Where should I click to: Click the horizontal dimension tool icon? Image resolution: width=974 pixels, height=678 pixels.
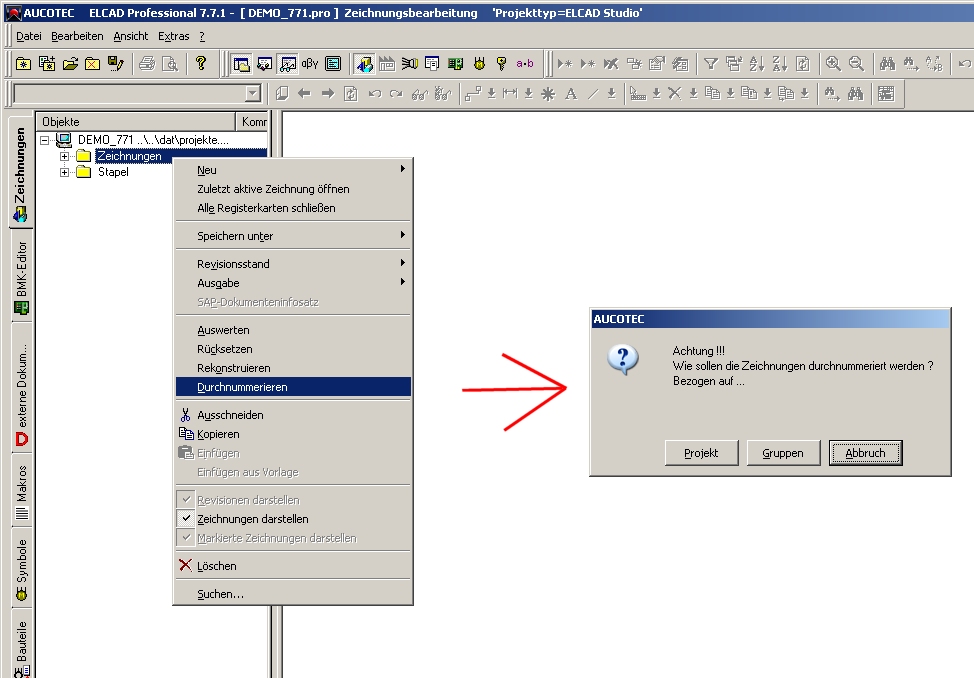(510, 94)
